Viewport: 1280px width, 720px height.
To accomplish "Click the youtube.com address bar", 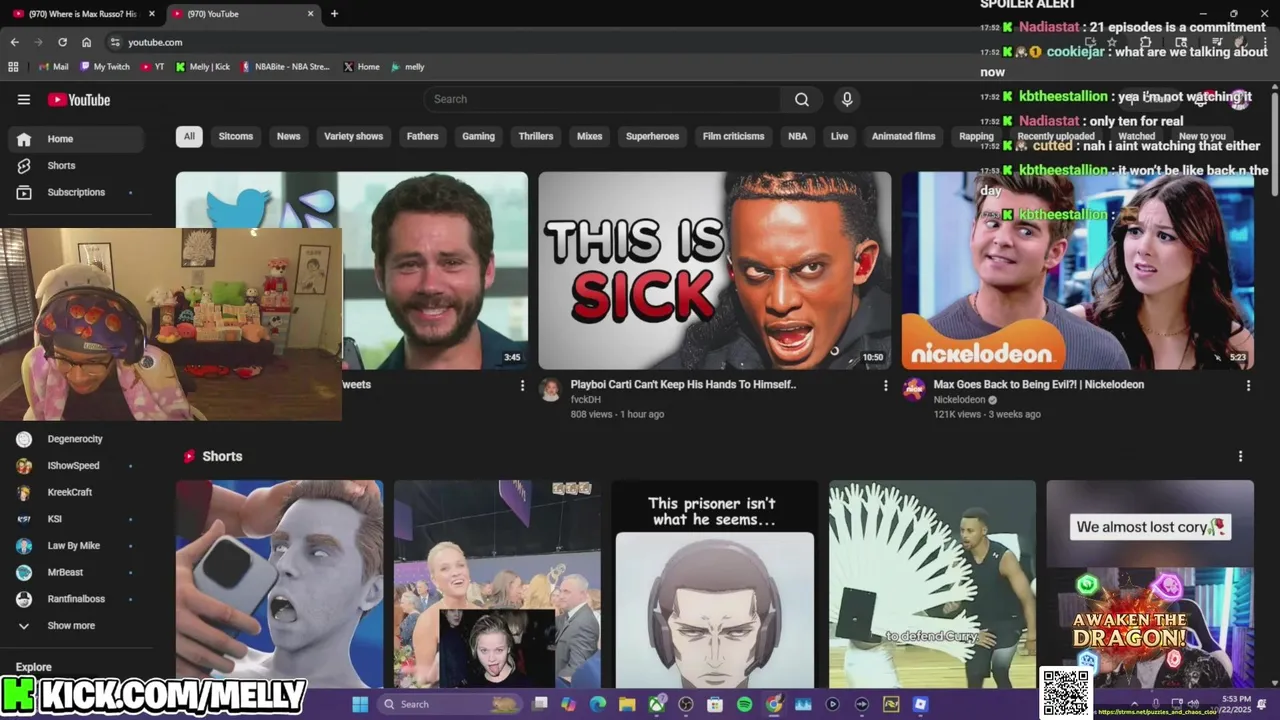I will pos(155,42).
